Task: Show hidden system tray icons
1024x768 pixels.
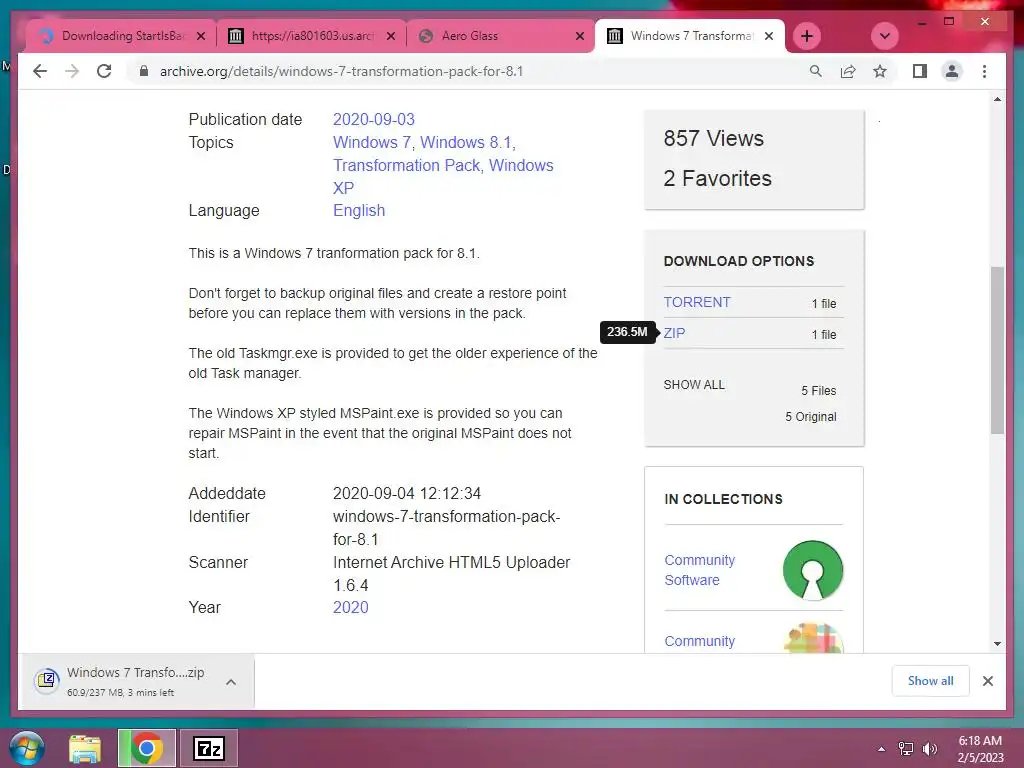Action: pyautogui.click(x=882, y=749)
